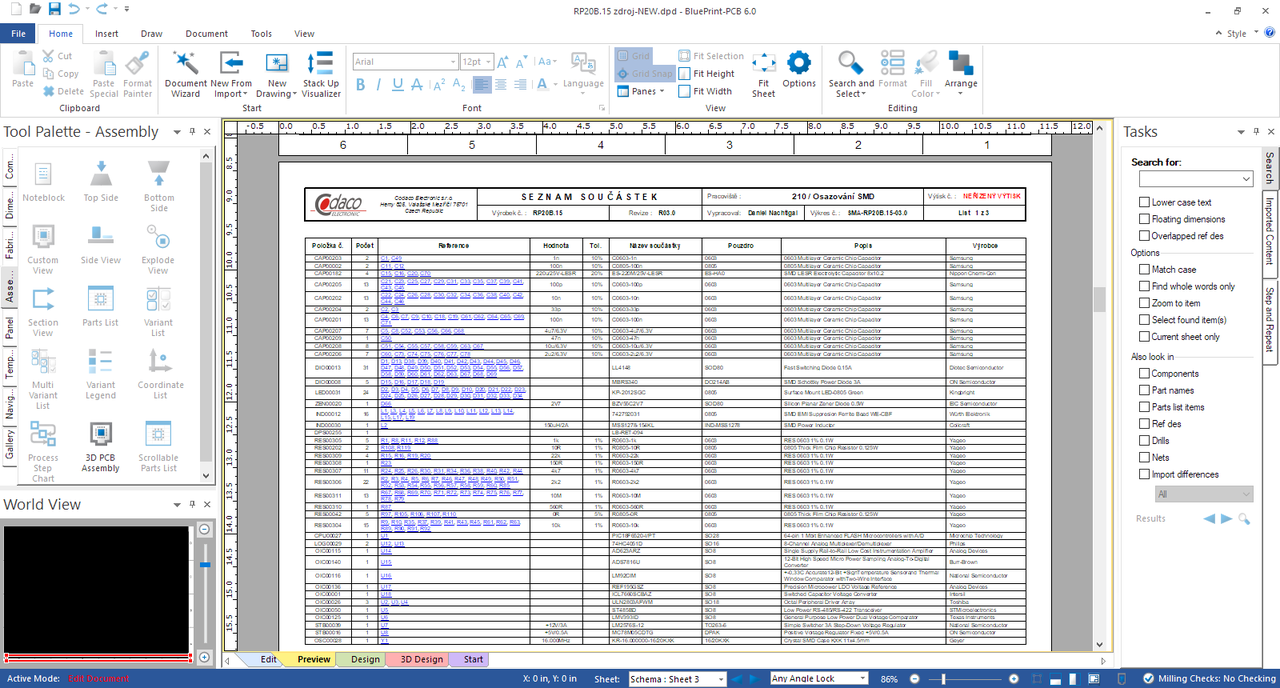Choose the Coordinate List tool
This screenshot has width=1280, height=688.
(x=158, y=373)
